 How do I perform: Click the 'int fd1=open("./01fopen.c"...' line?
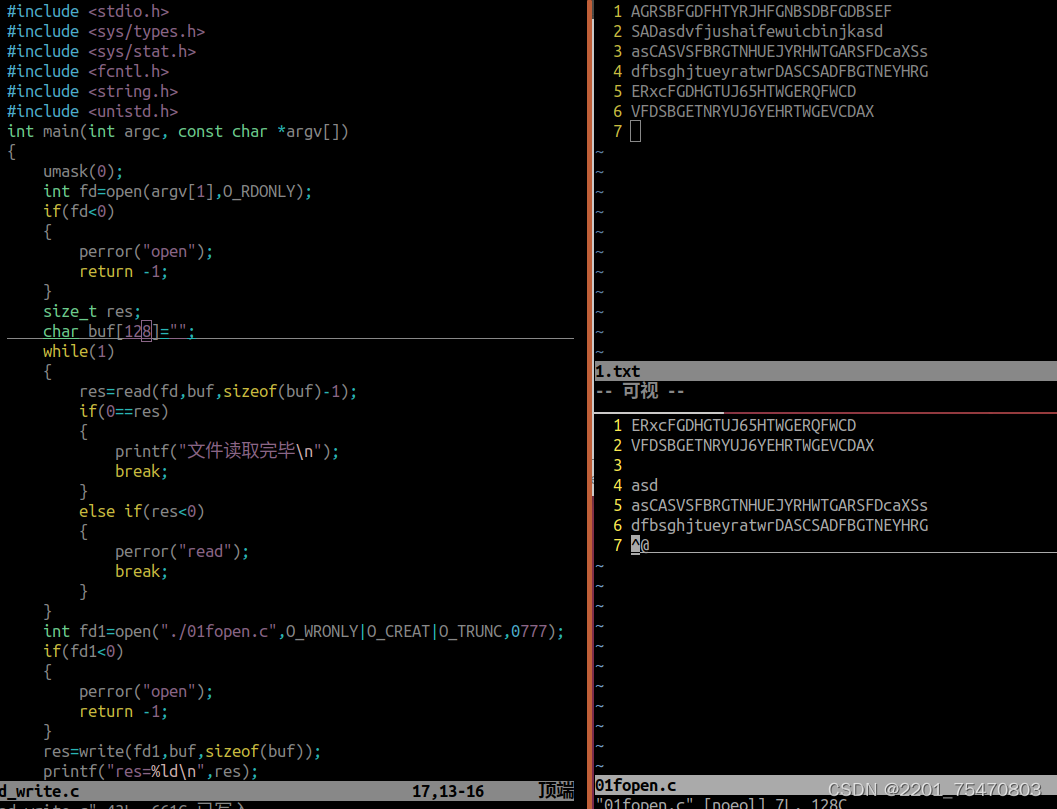point(304,631)
